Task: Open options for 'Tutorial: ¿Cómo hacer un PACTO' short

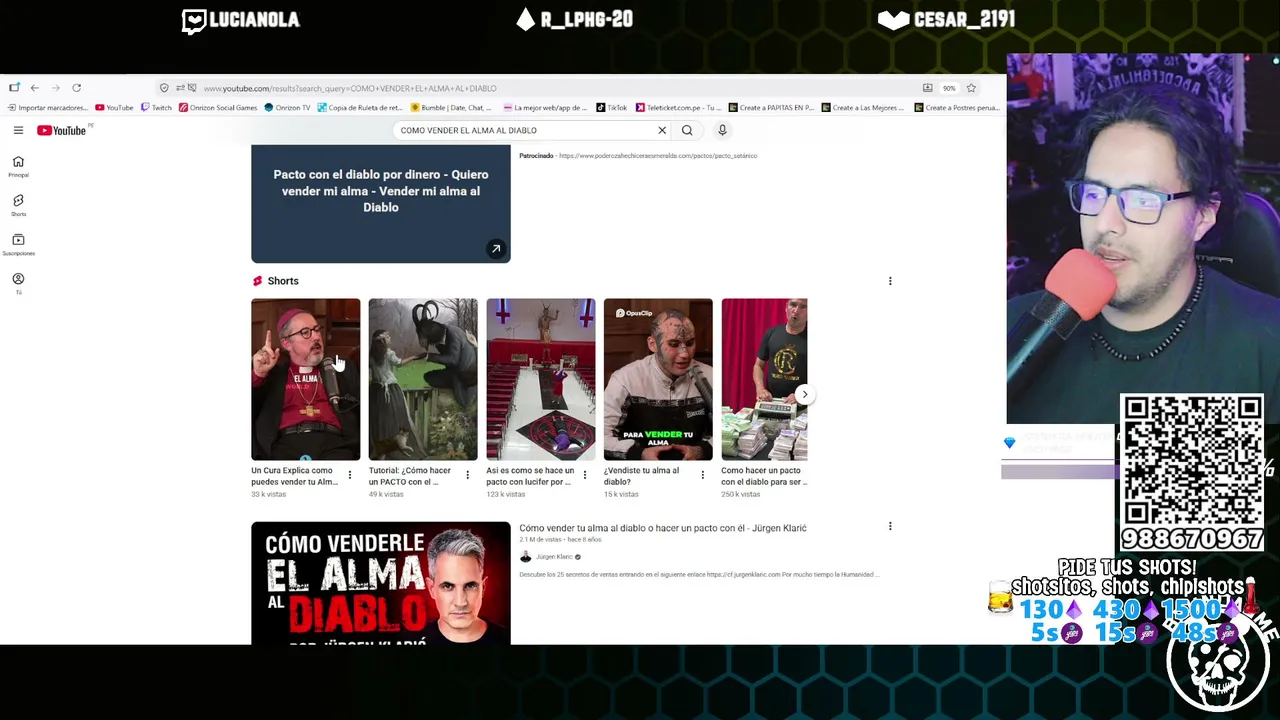Action: pyautogui.click(x=467, y=475)
